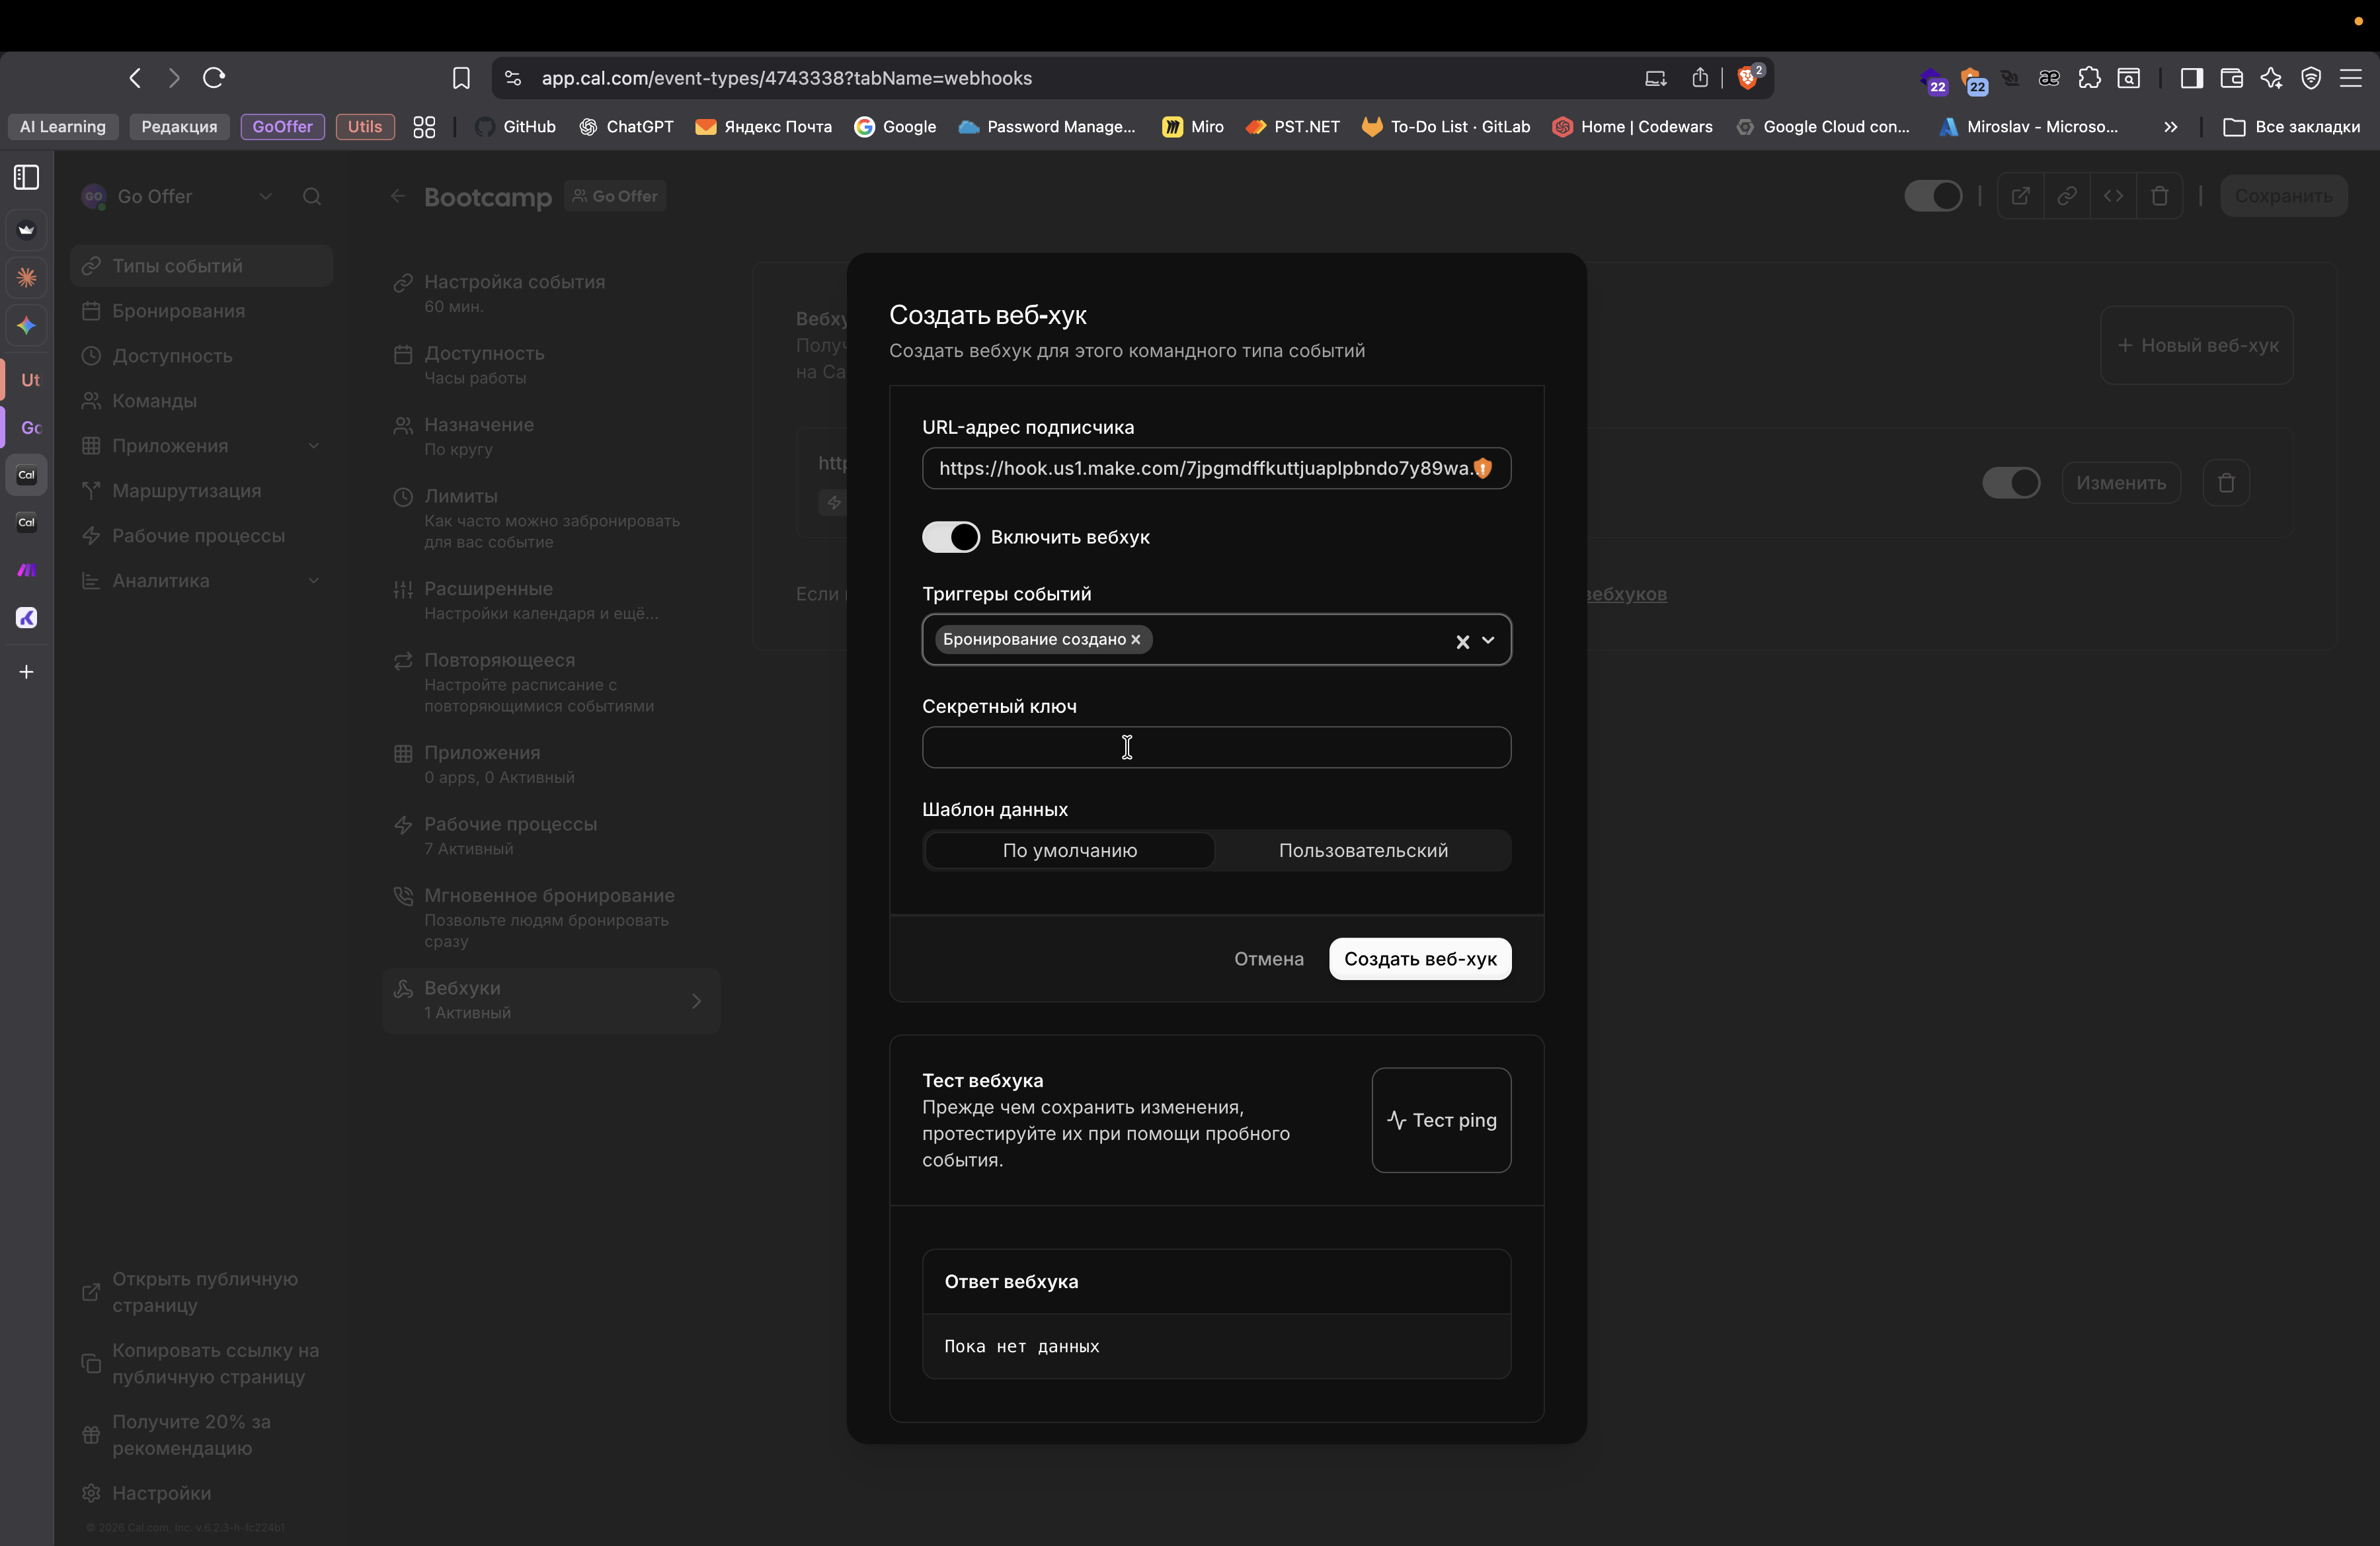2380x1546 pixels.
Task: Open the event triggers dropdown arrow
Action: (x=1488, y=641)
